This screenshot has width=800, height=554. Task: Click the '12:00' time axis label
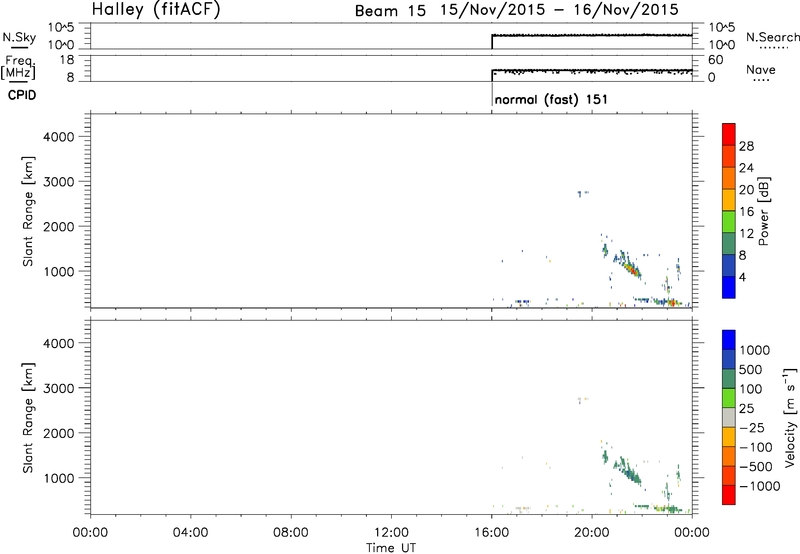pos(391,533)
